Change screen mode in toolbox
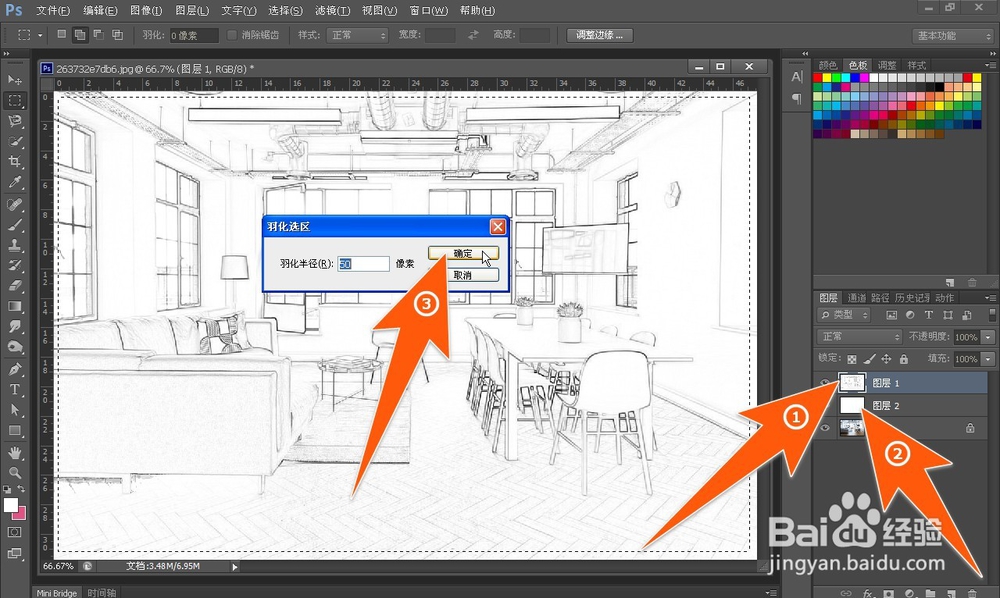 15,553
